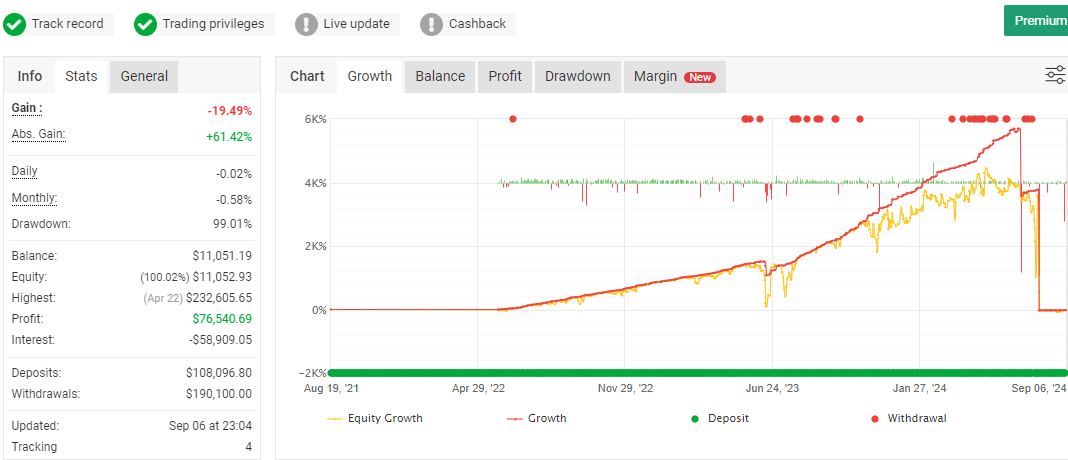This screenshot has width=1068, height=460.
Task: Select the Stats tab
Action: 81,76
